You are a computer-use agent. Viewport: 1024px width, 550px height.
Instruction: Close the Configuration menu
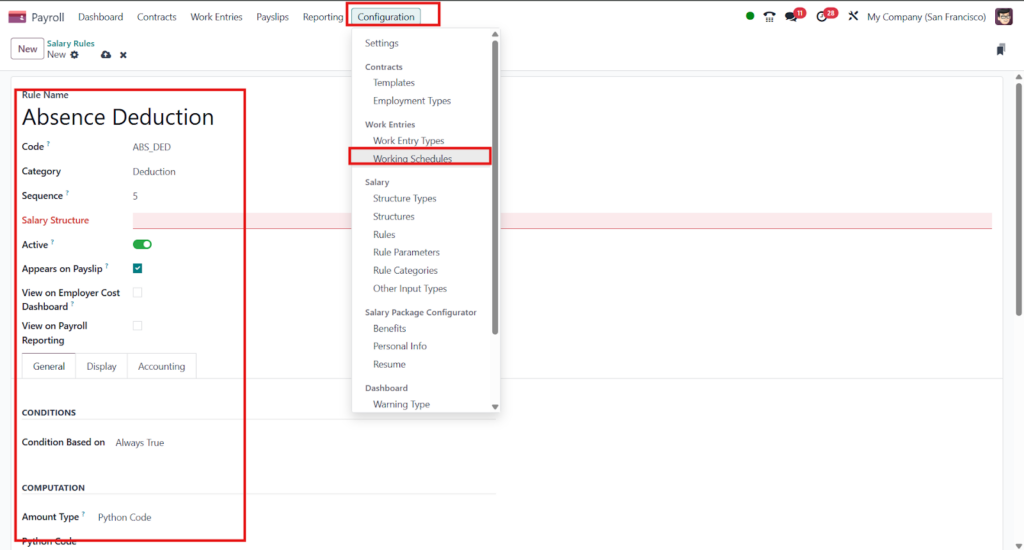pos(386,17)
